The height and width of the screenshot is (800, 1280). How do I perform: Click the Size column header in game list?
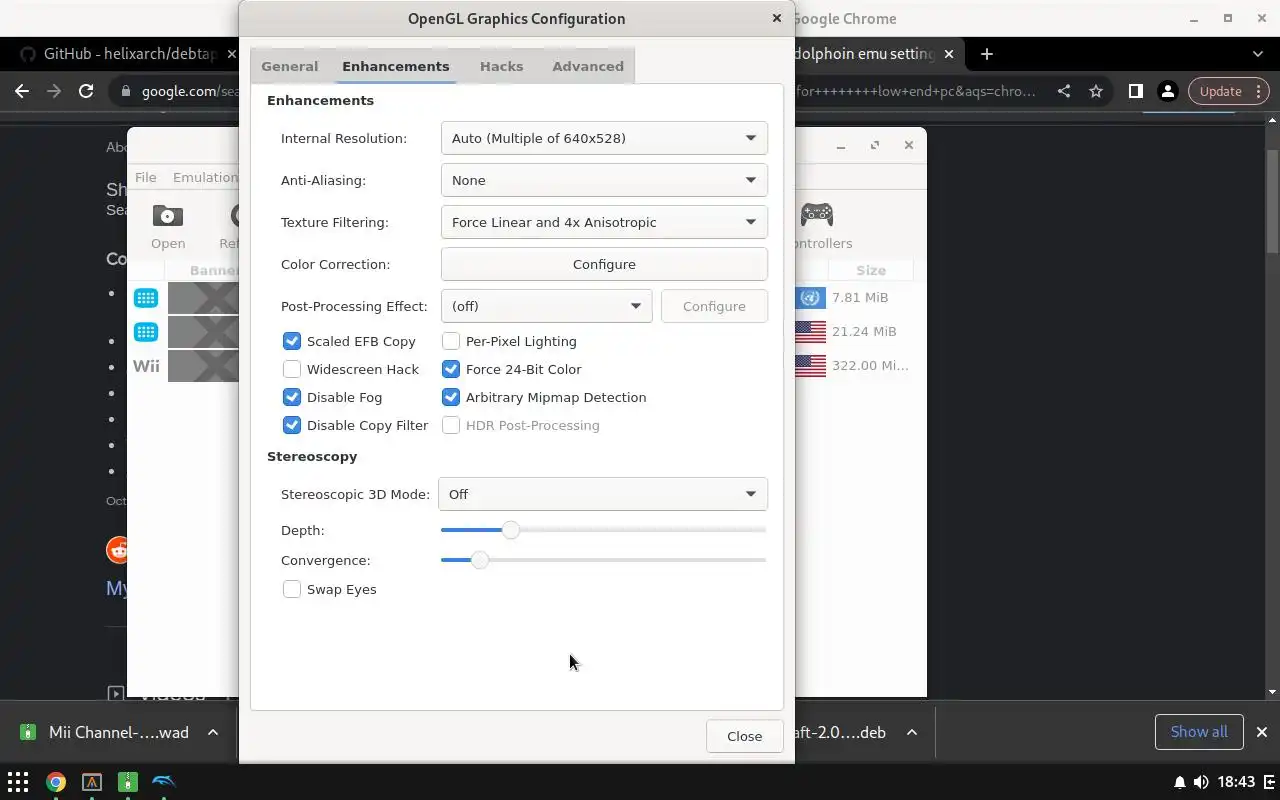click(870, 270)
